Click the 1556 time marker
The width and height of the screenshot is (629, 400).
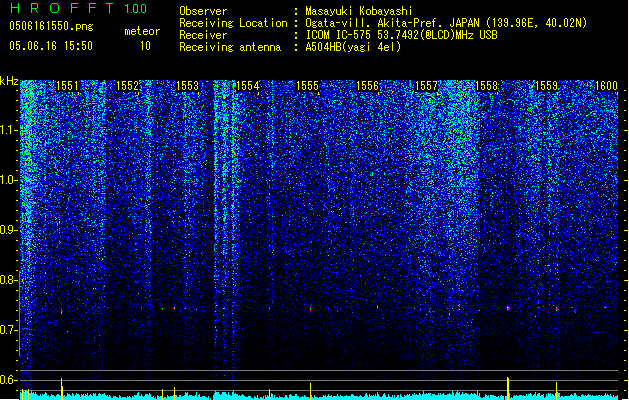pyautogui.click(x=367, y=86)
